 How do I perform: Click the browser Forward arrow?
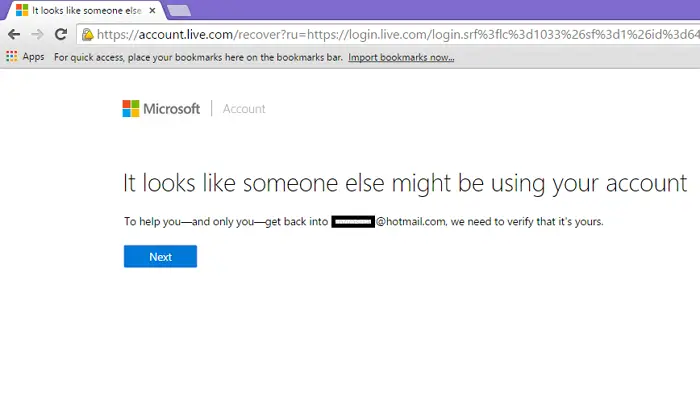(x=38, y=34)
